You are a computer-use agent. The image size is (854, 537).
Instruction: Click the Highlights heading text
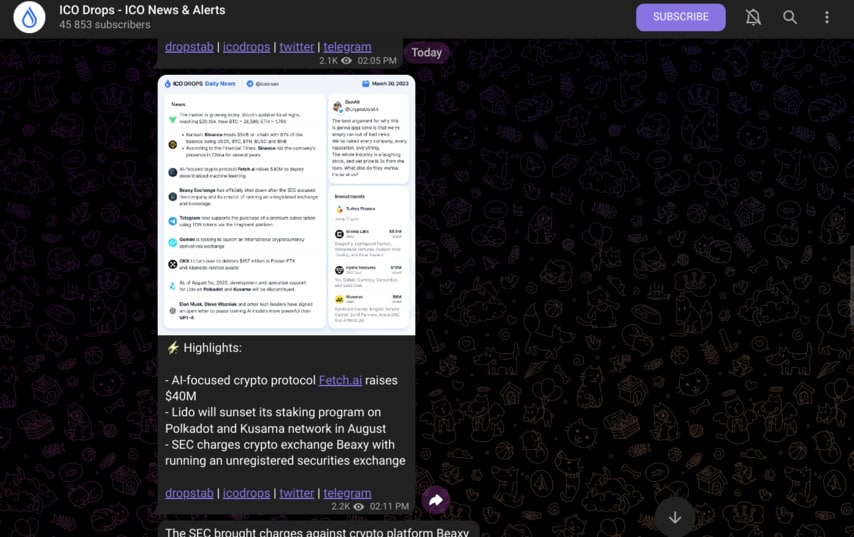tap(212, 348)
